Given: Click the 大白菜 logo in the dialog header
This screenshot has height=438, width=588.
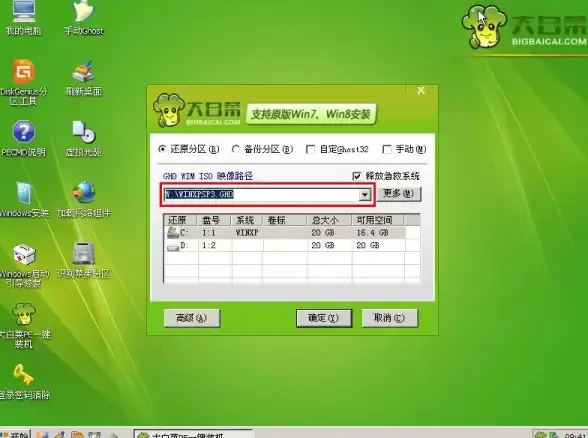Looking at the screenshot, I should point(197,110).
